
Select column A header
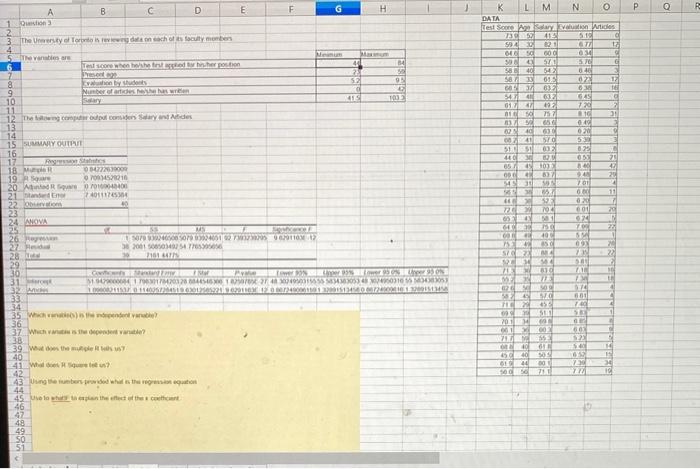coord(50,12)
